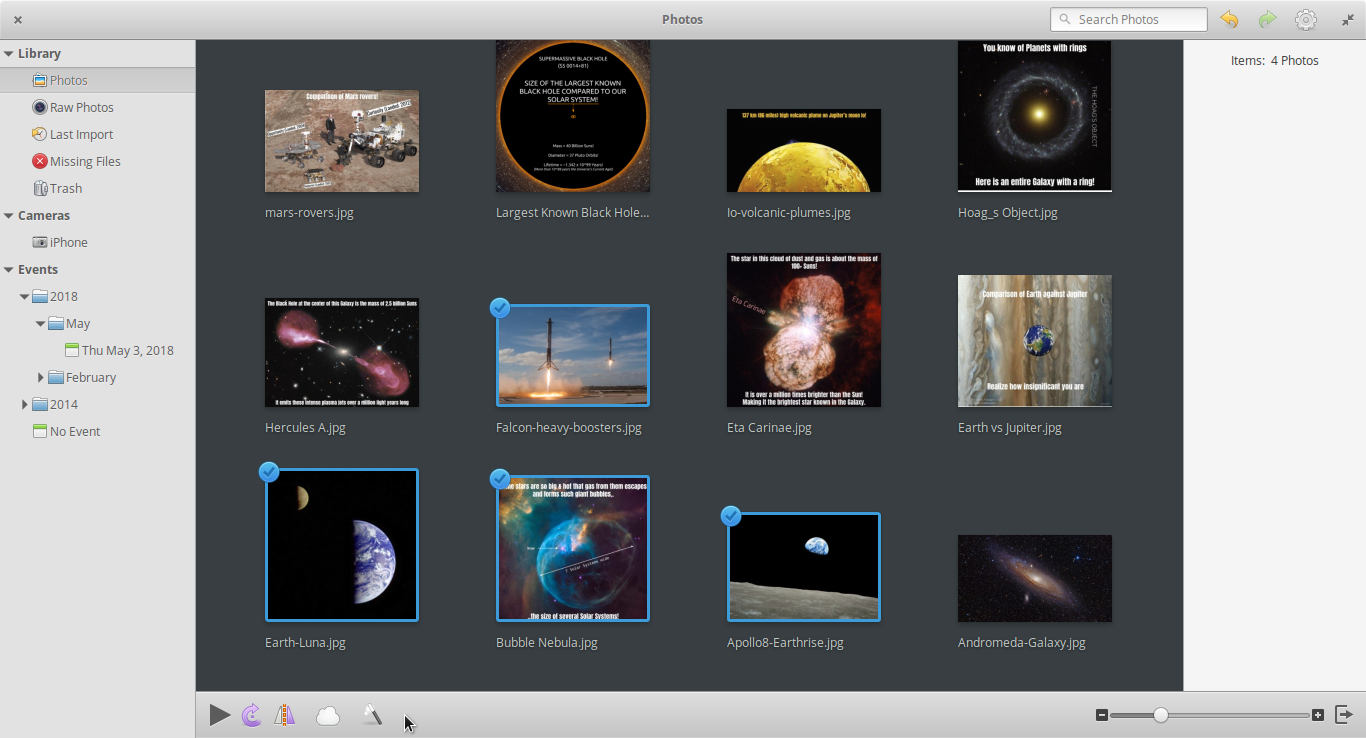This screenshot has width=1366, height=738.
Task: Select the Io-volcanic-plumes.jpg thumbnail
Action: tap(804, 150)
